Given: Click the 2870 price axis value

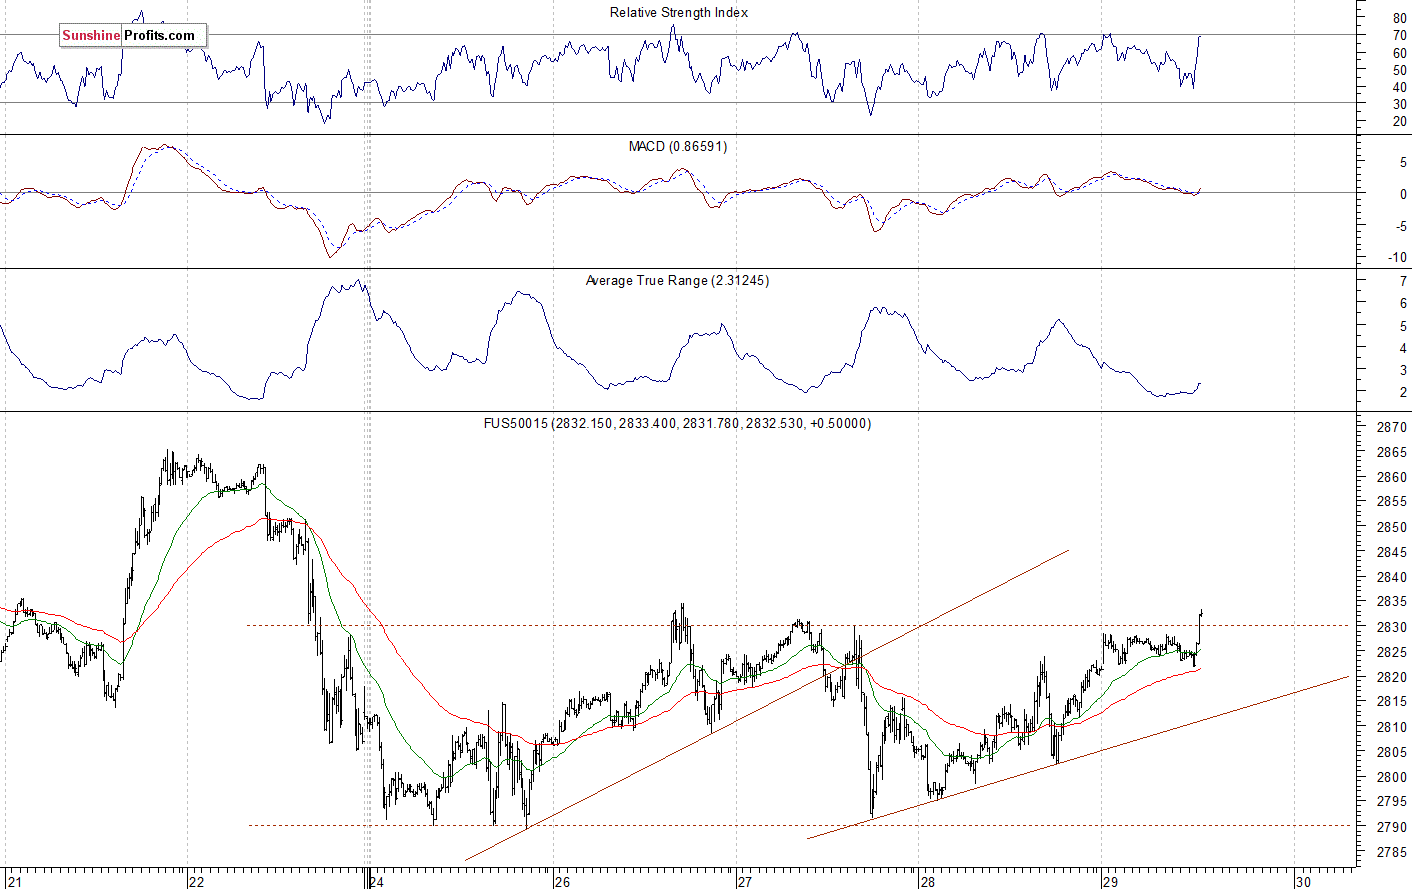Looking at the screenshot, I should pos(1391,427).
